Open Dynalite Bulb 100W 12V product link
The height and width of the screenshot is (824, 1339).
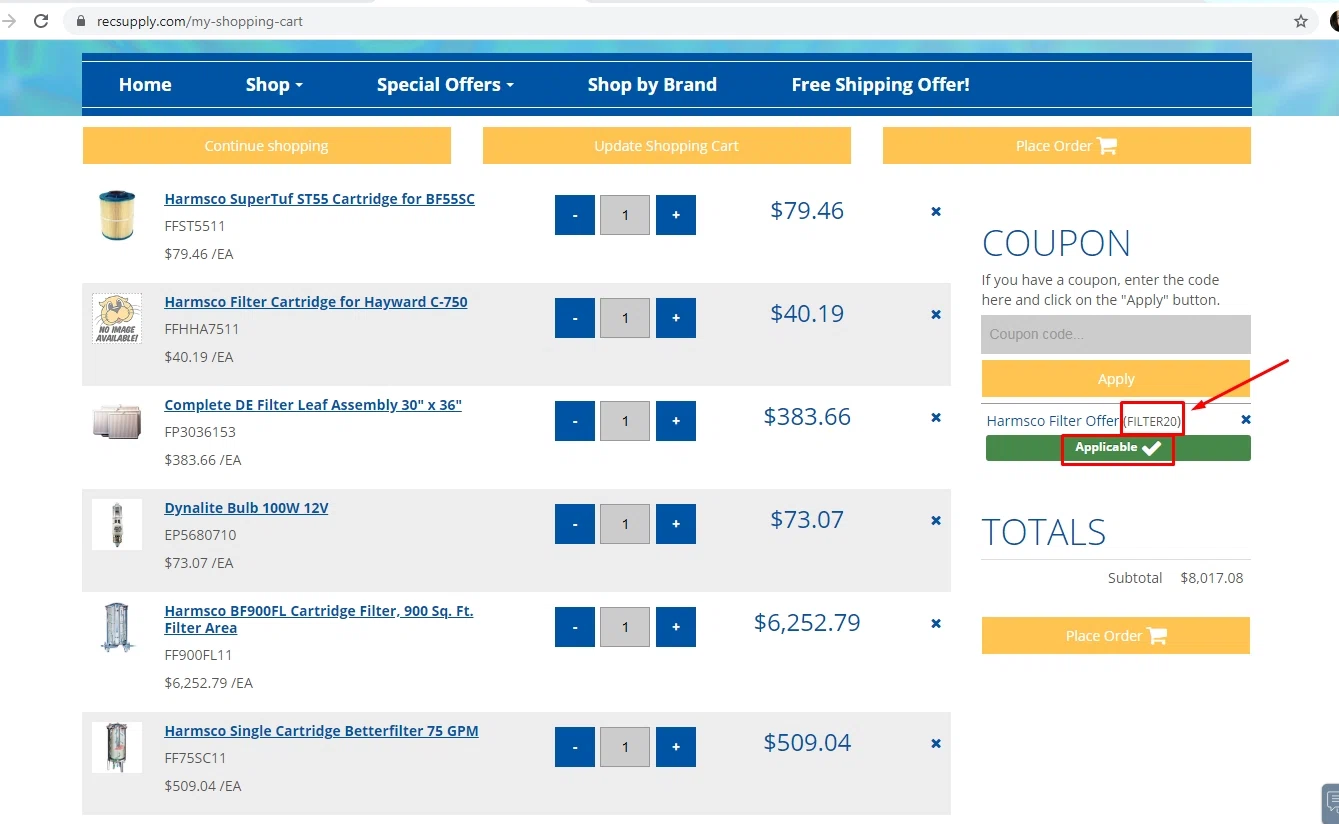coord(247,508)
